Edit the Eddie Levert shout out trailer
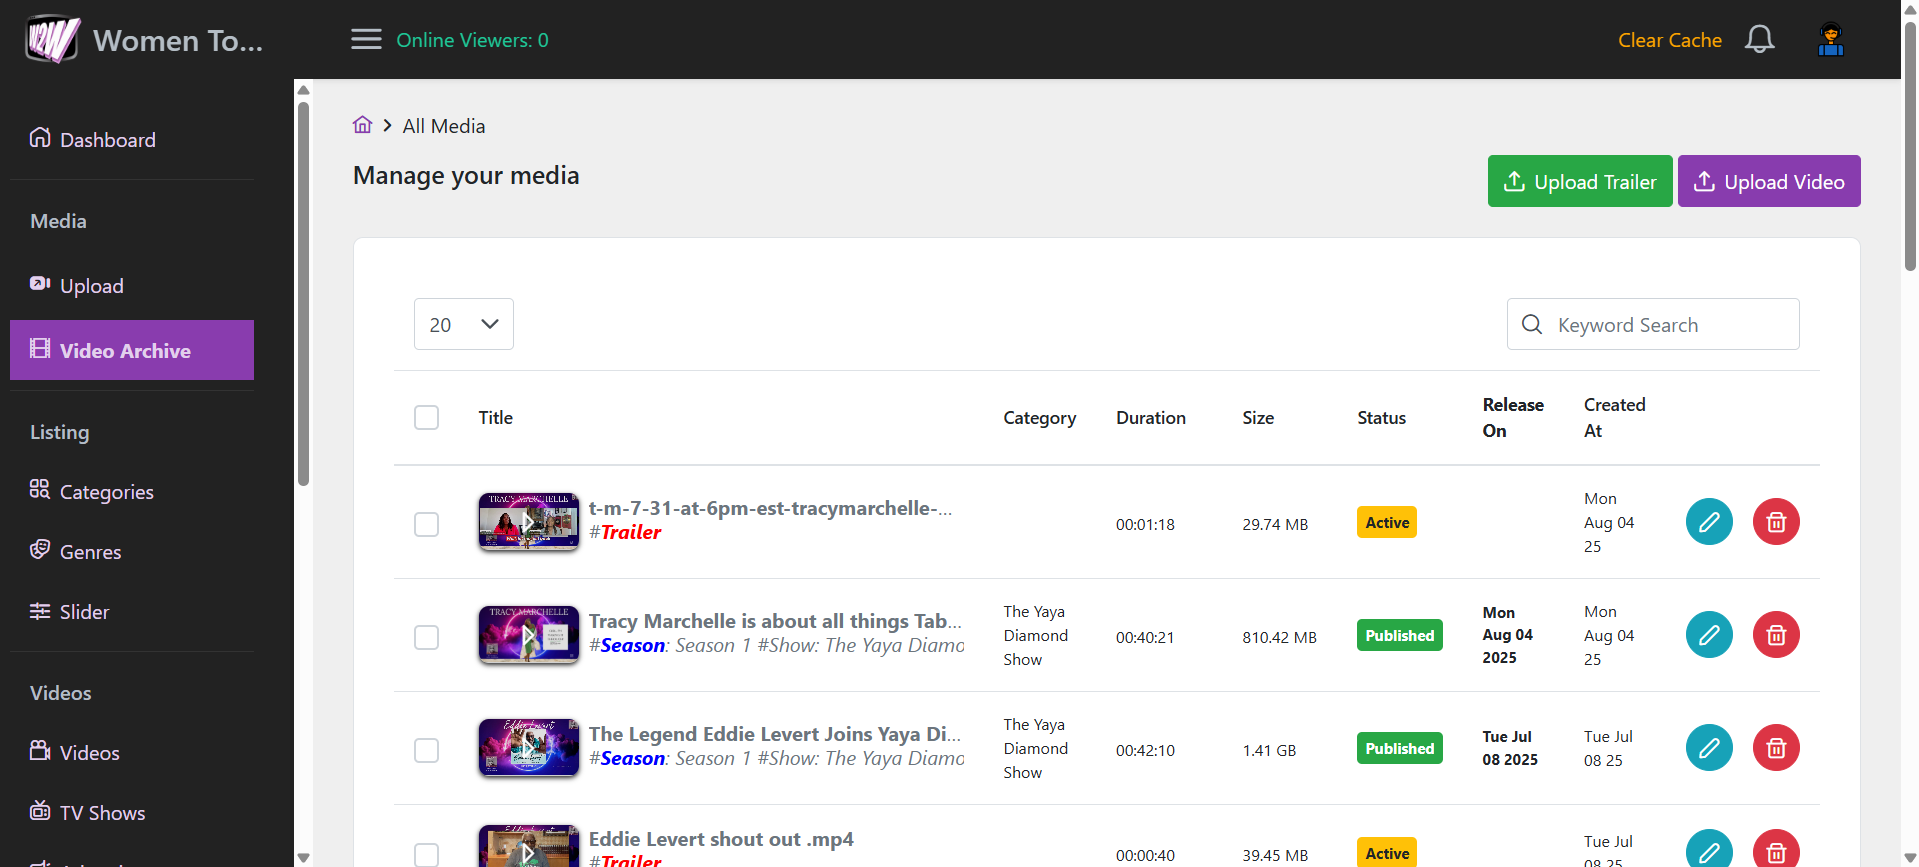 [1709, 850]
